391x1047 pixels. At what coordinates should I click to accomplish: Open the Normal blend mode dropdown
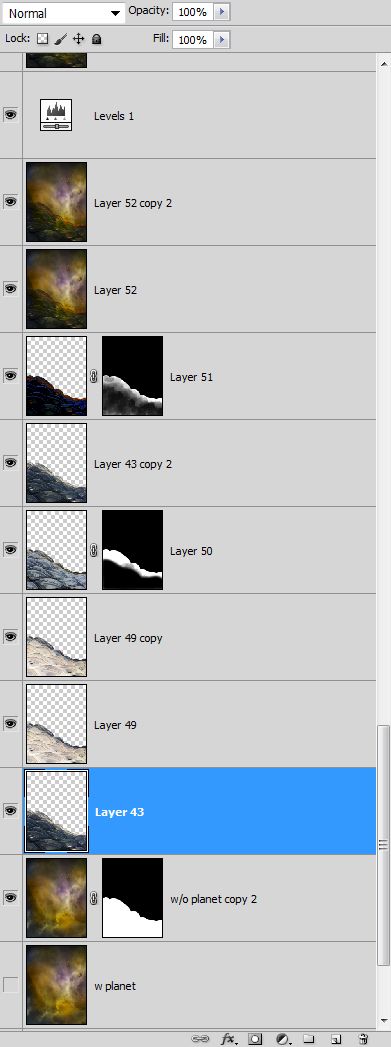click(x=63, y=13)
